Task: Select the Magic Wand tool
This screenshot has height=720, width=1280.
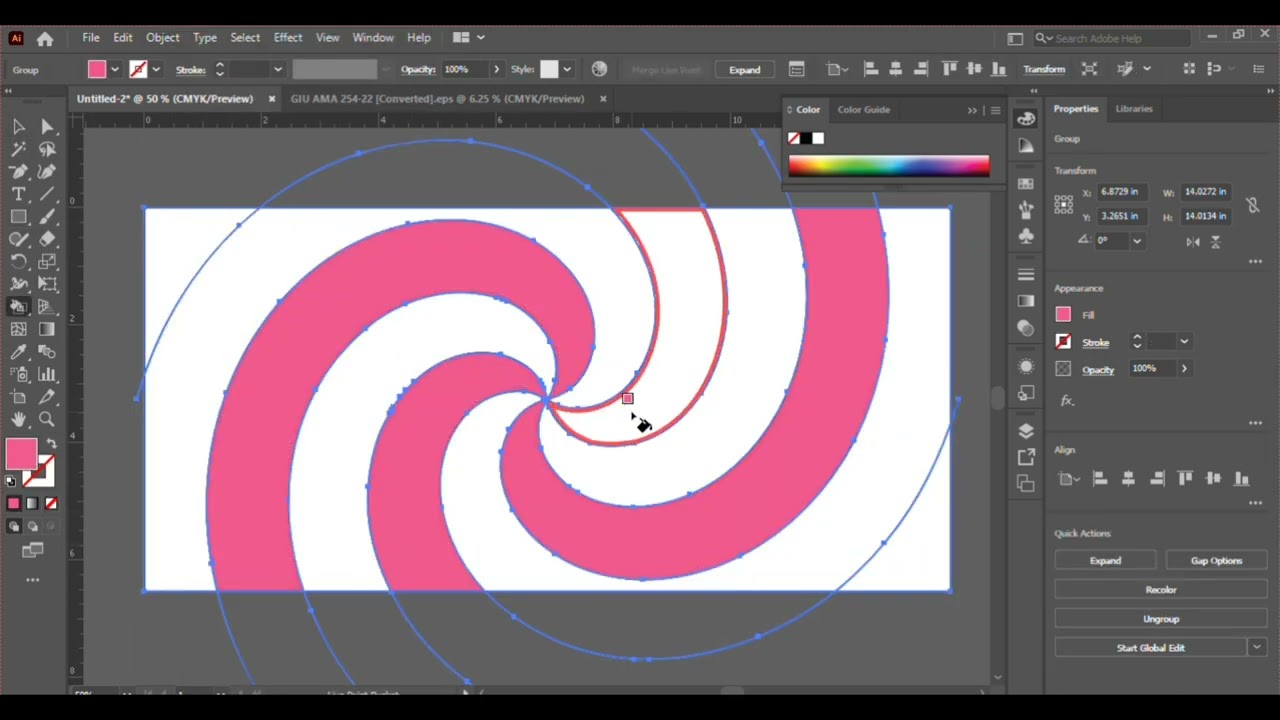Action: 19,150
